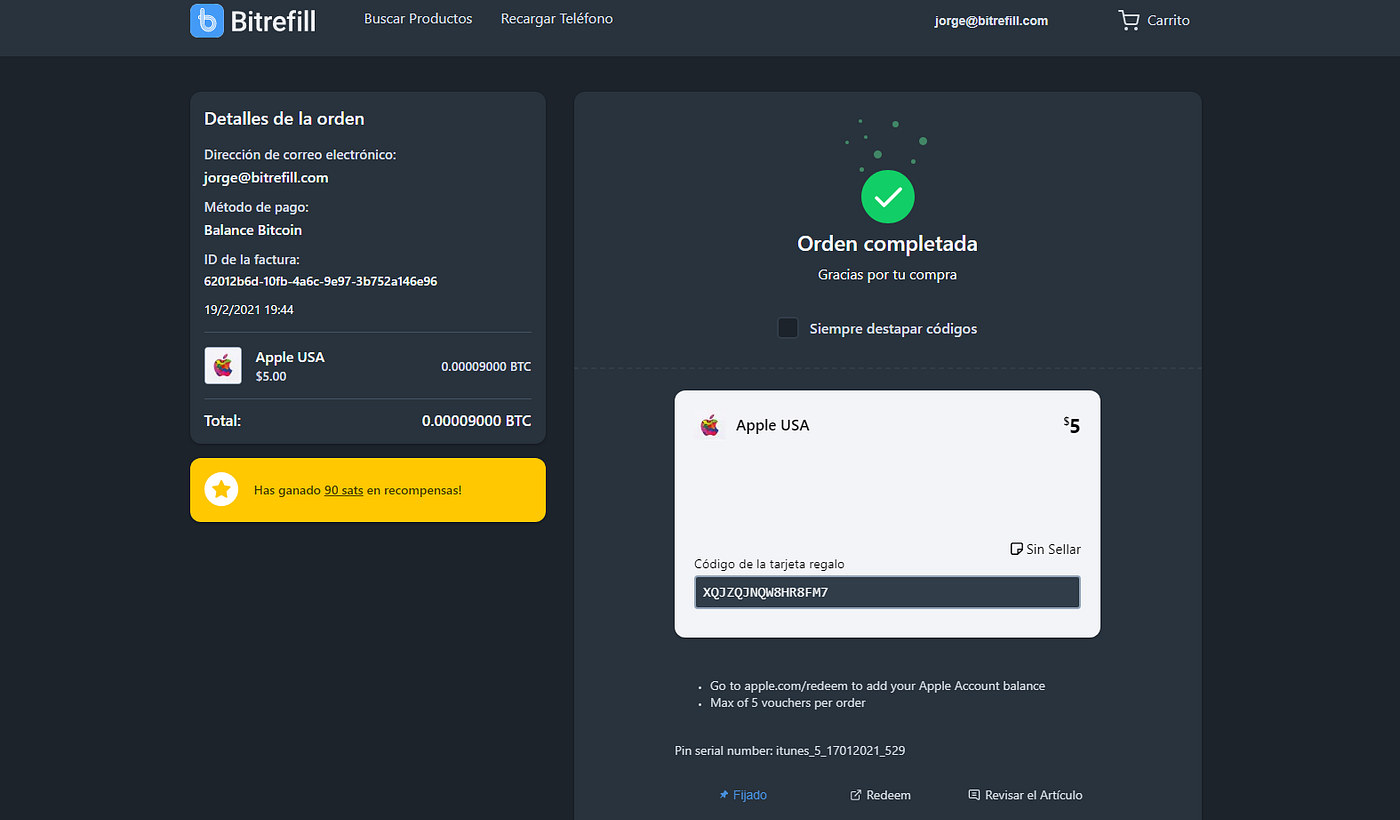
Task: Click the Apple USA title on gift card
Action: 772,425
